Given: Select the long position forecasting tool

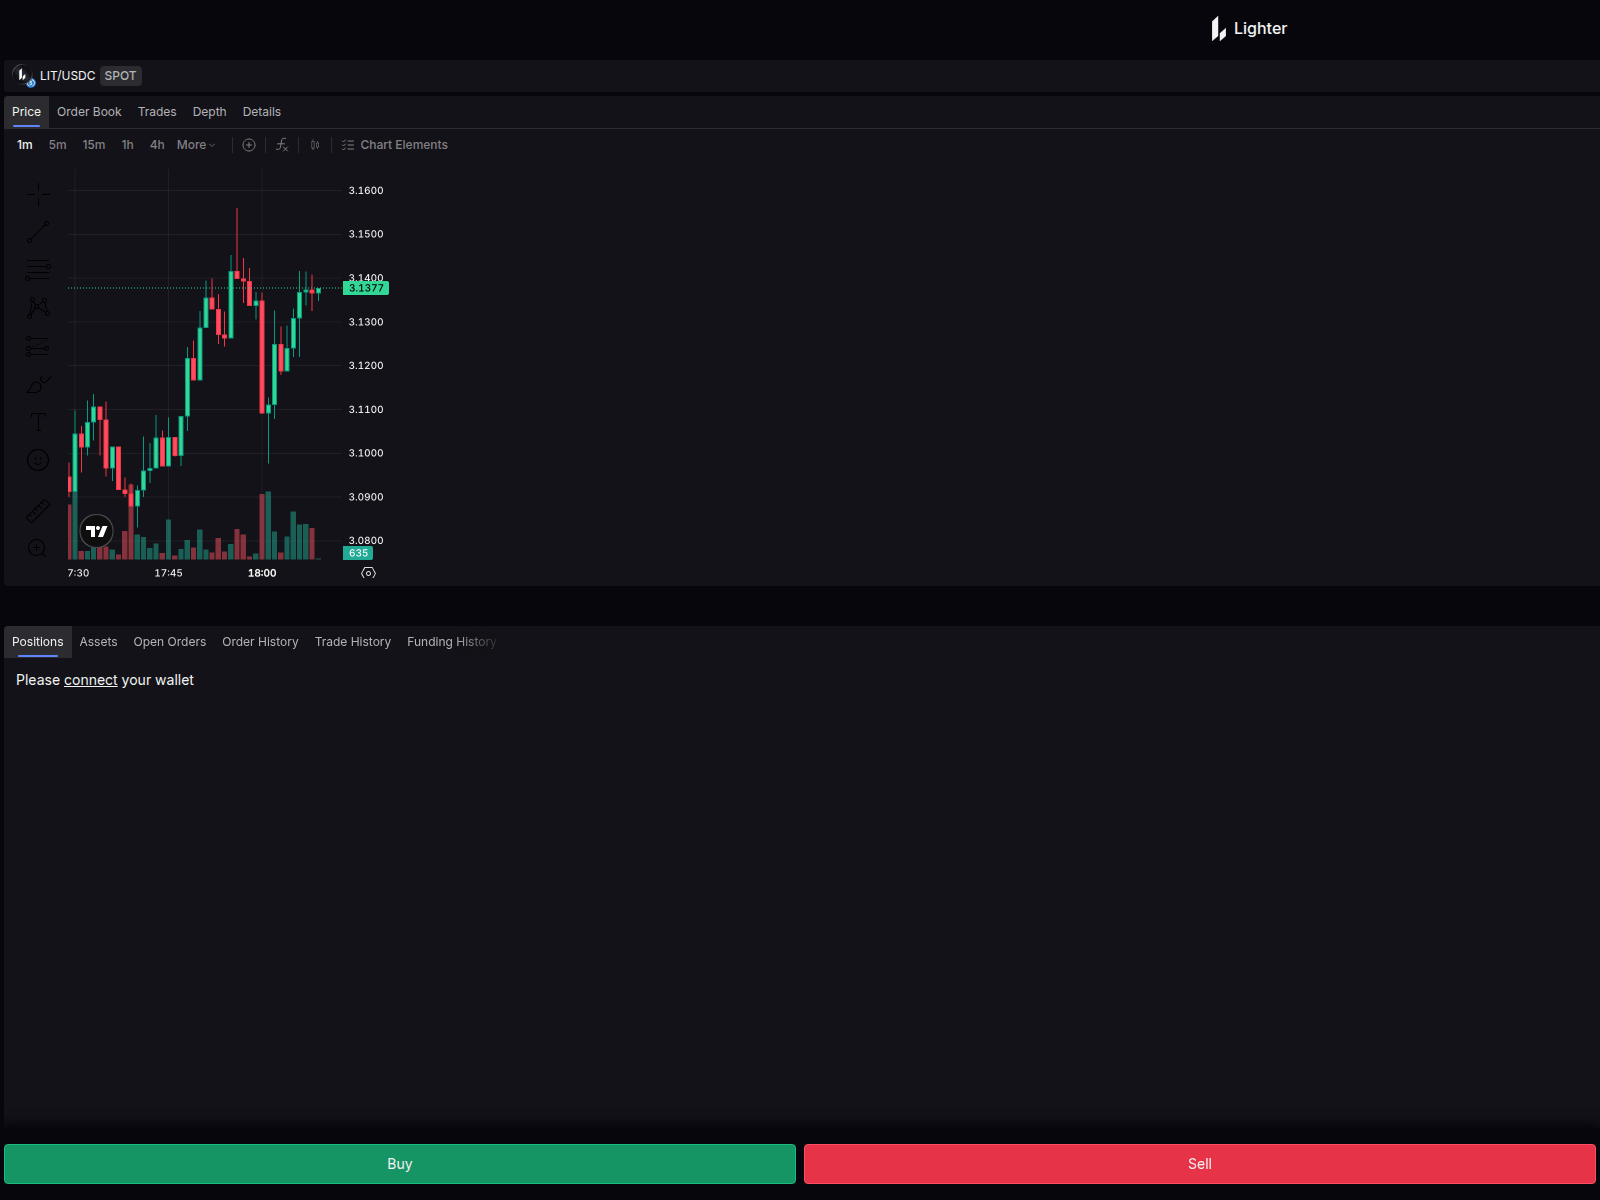Looking at the screenshot, I should 38,346.
